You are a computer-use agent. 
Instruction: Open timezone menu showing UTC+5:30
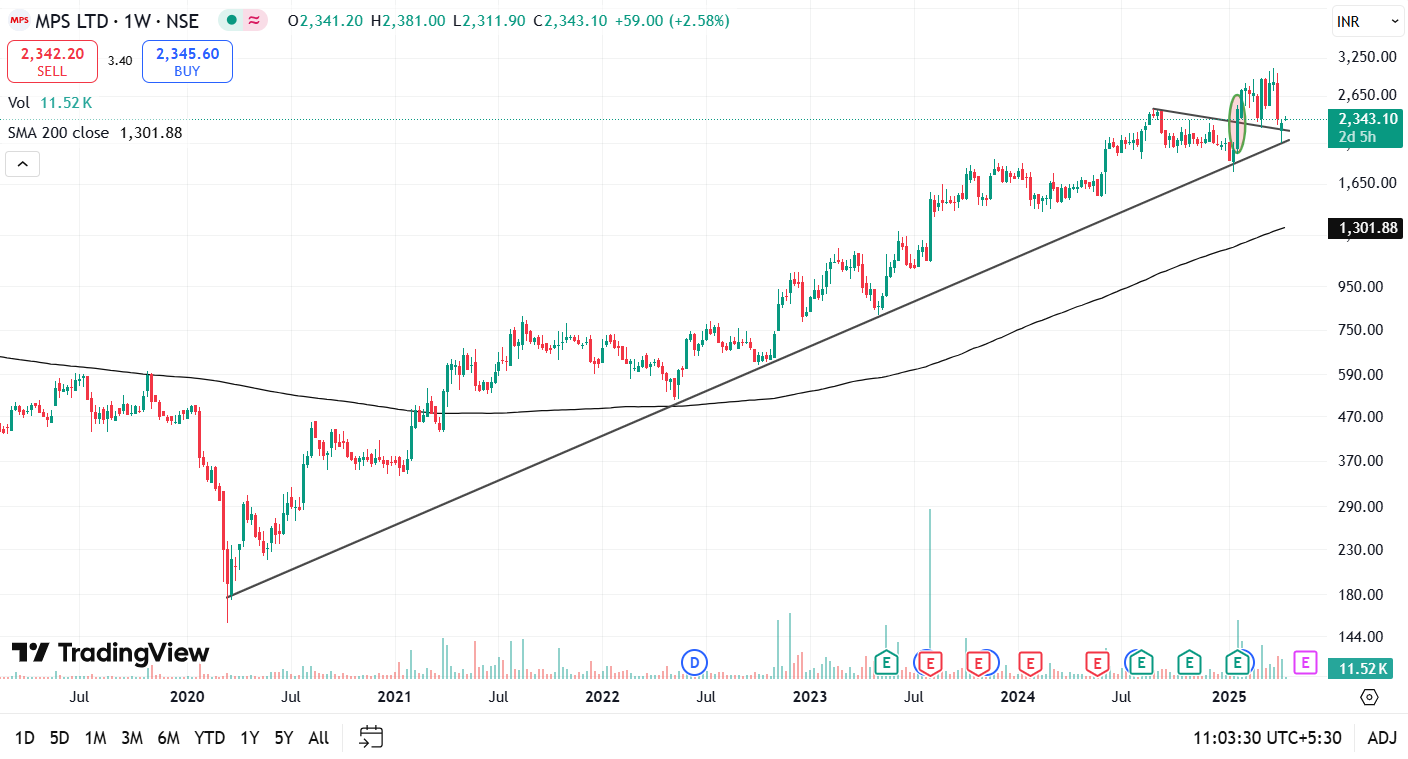tap(1267, 738)
